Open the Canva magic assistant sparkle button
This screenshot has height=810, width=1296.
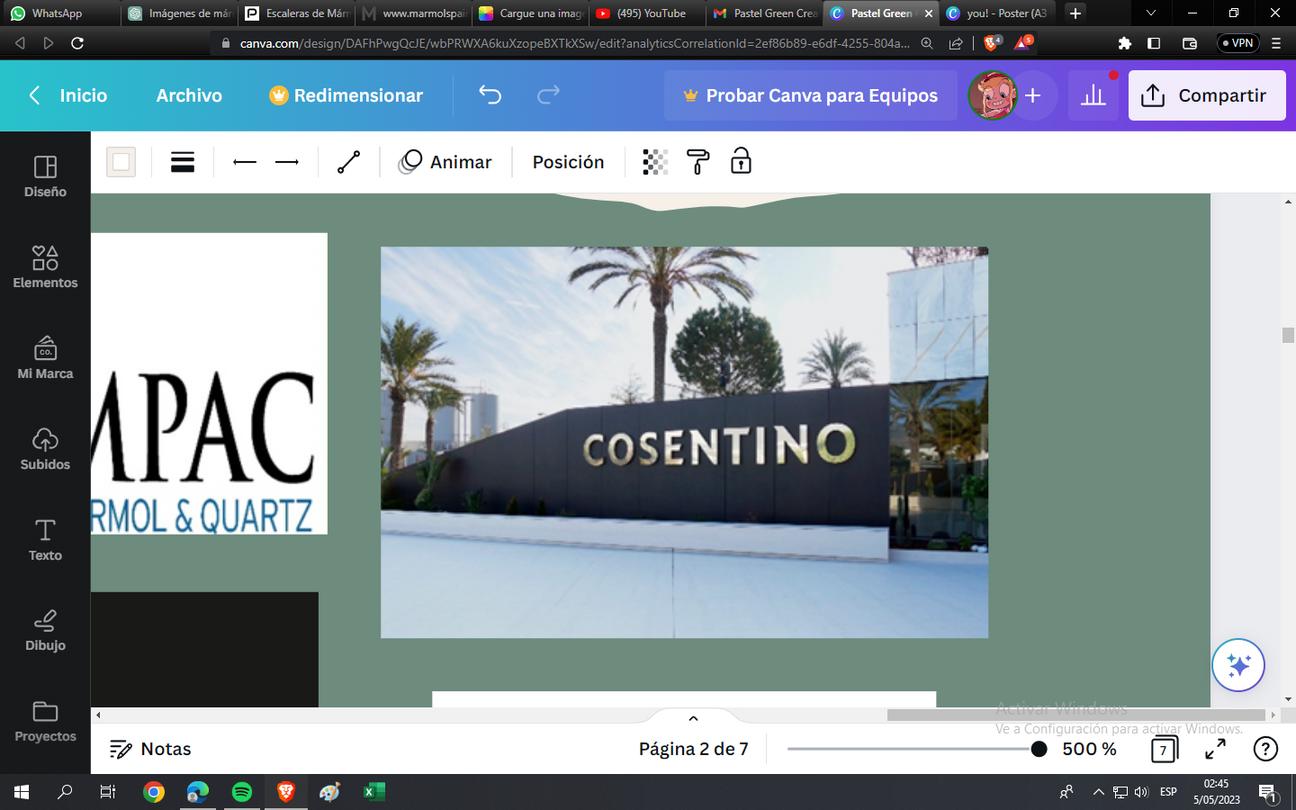click(1238, 665)
